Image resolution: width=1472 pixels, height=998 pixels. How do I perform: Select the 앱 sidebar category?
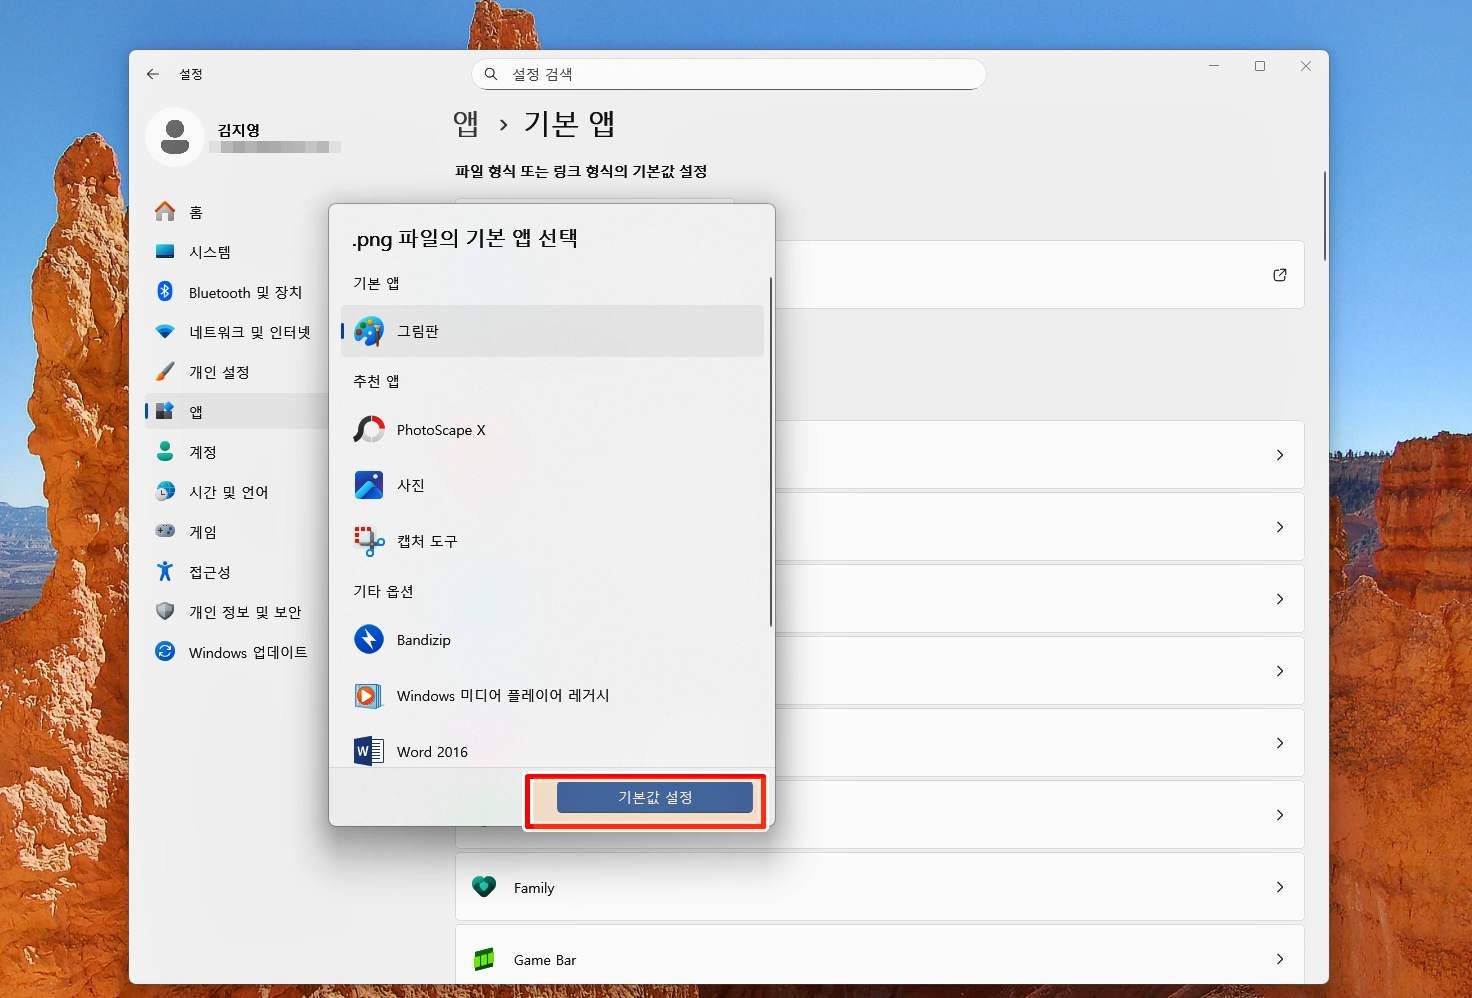tap(237, 412)
